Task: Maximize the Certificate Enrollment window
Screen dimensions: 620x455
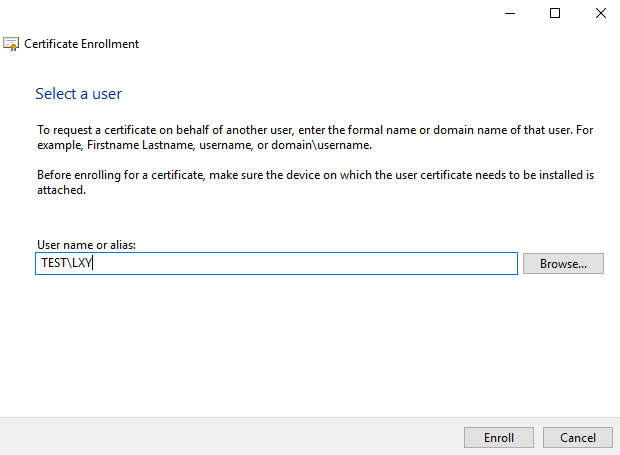Action: pos(555,13)
